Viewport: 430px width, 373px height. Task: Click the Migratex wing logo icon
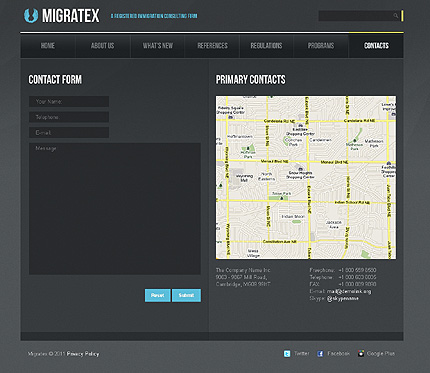31,16
